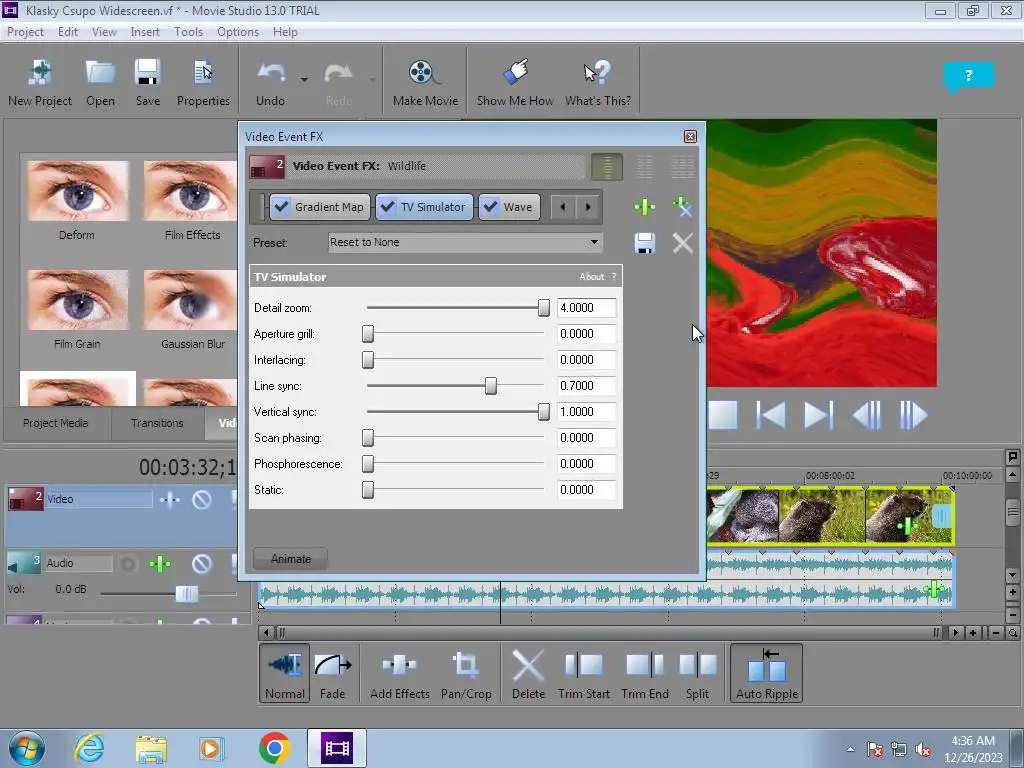
Task: Click the New Project toolbar icon
Action: [40, 82]
